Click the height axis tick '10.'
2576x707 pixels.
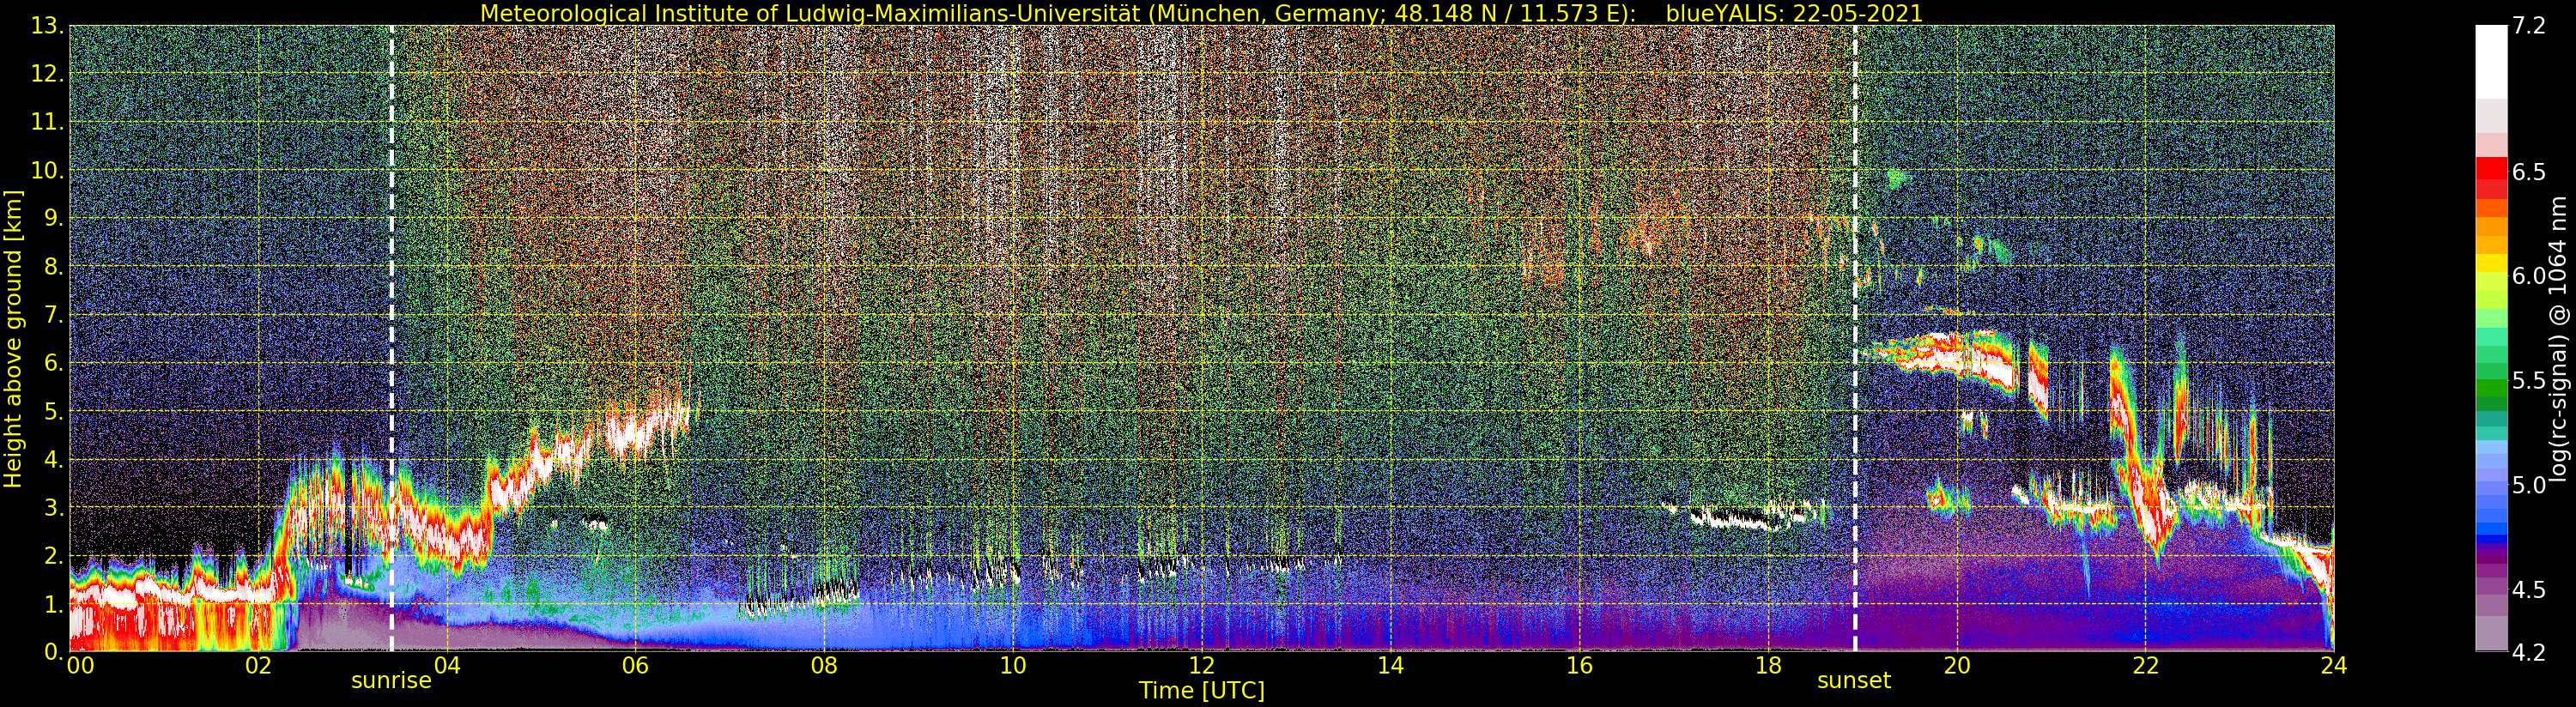click(48, 170)
